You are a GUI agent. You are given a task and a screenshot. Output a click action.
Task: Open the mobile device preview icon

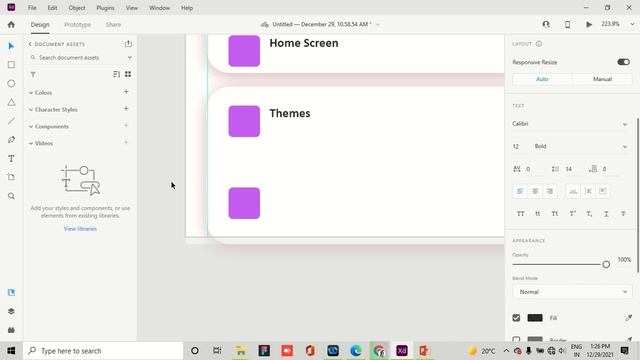click(x=567, y=24)
